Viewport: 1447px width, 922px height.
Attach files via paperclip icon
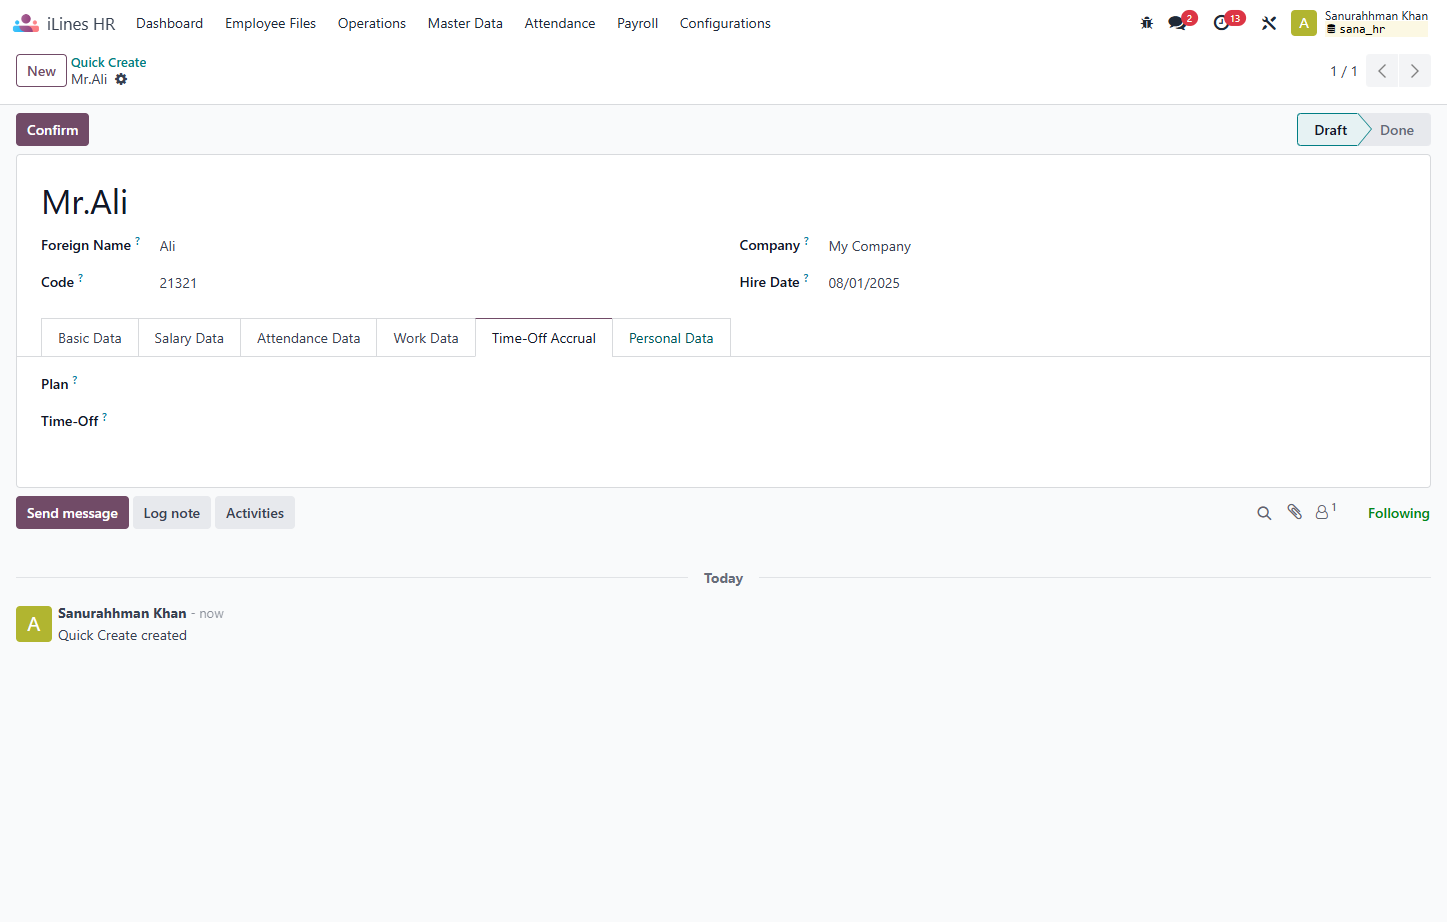point(1295,512)
